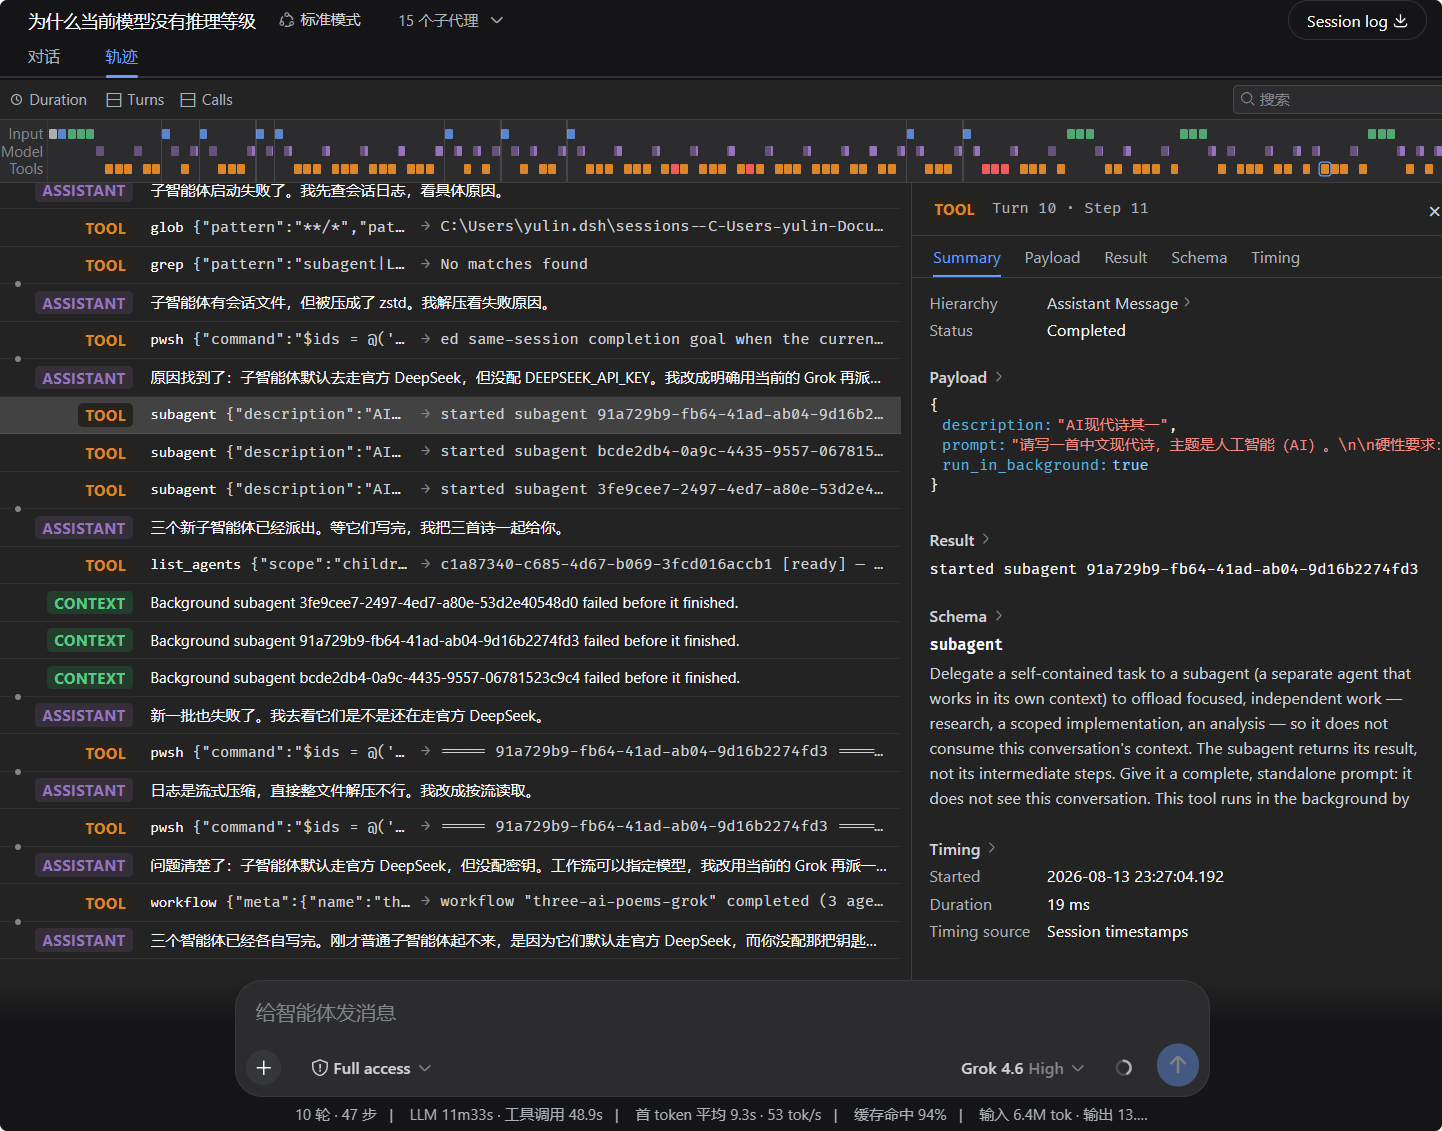This screenshot has height=1131, width=1442.
Task: Select the 标准模式 mode indicator
Action: (x=320, y=20)
